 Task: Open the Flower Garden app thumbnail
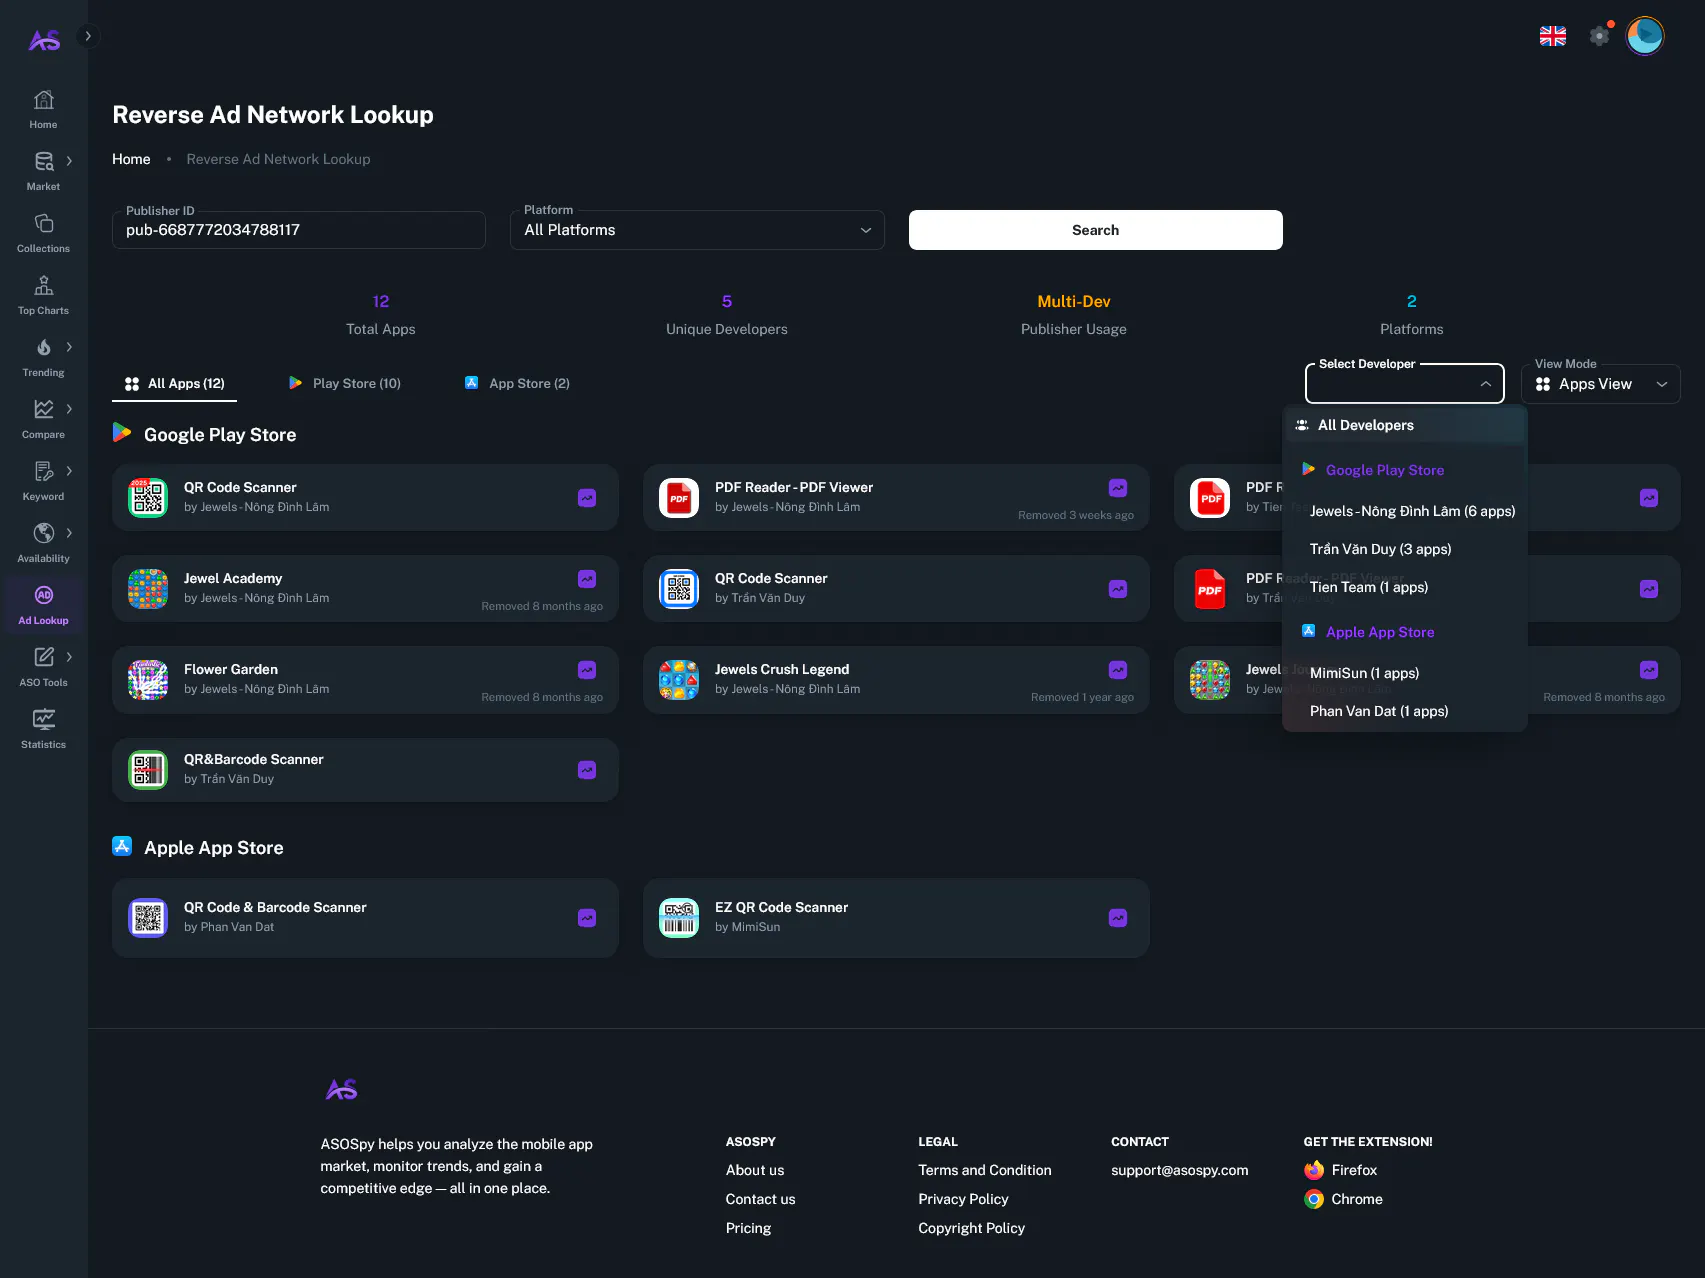(148, 680)
